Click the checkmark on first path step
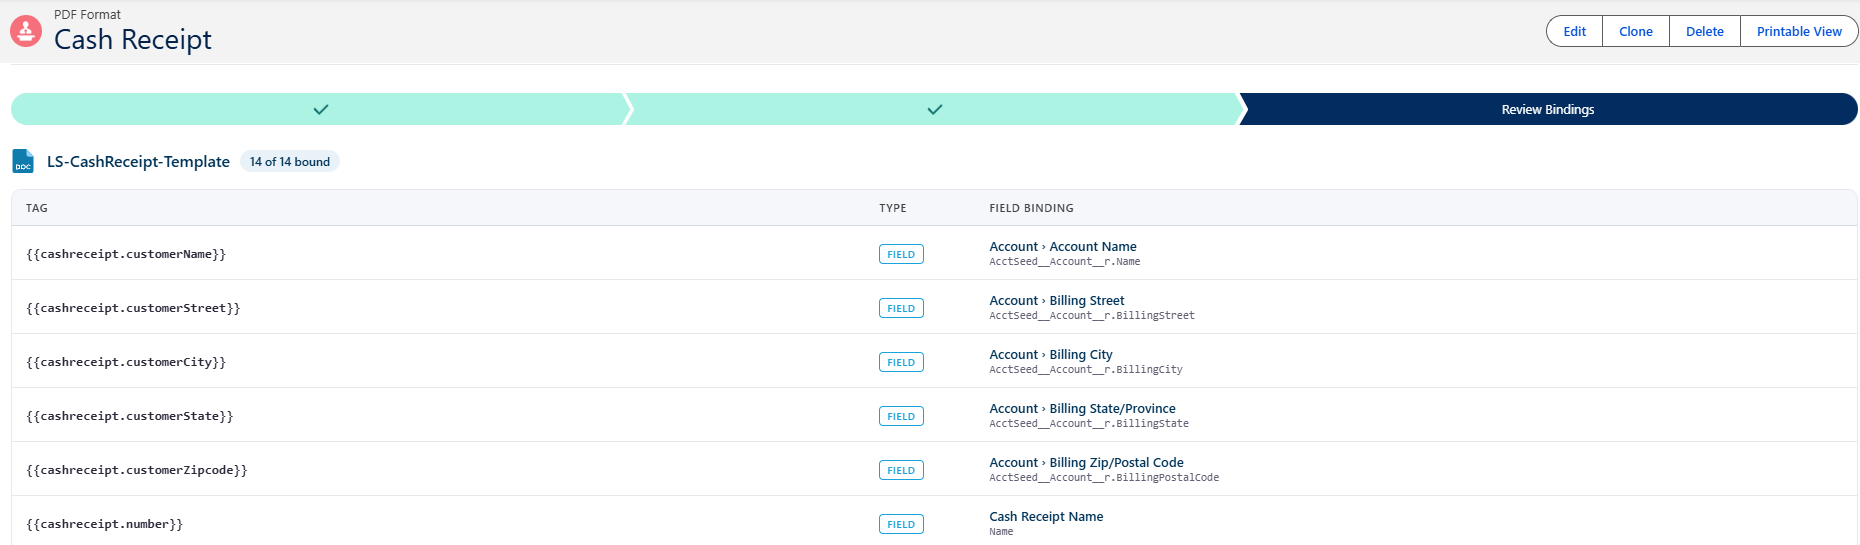Viewport: 1860px width, 545px height. tap(321, 109)
